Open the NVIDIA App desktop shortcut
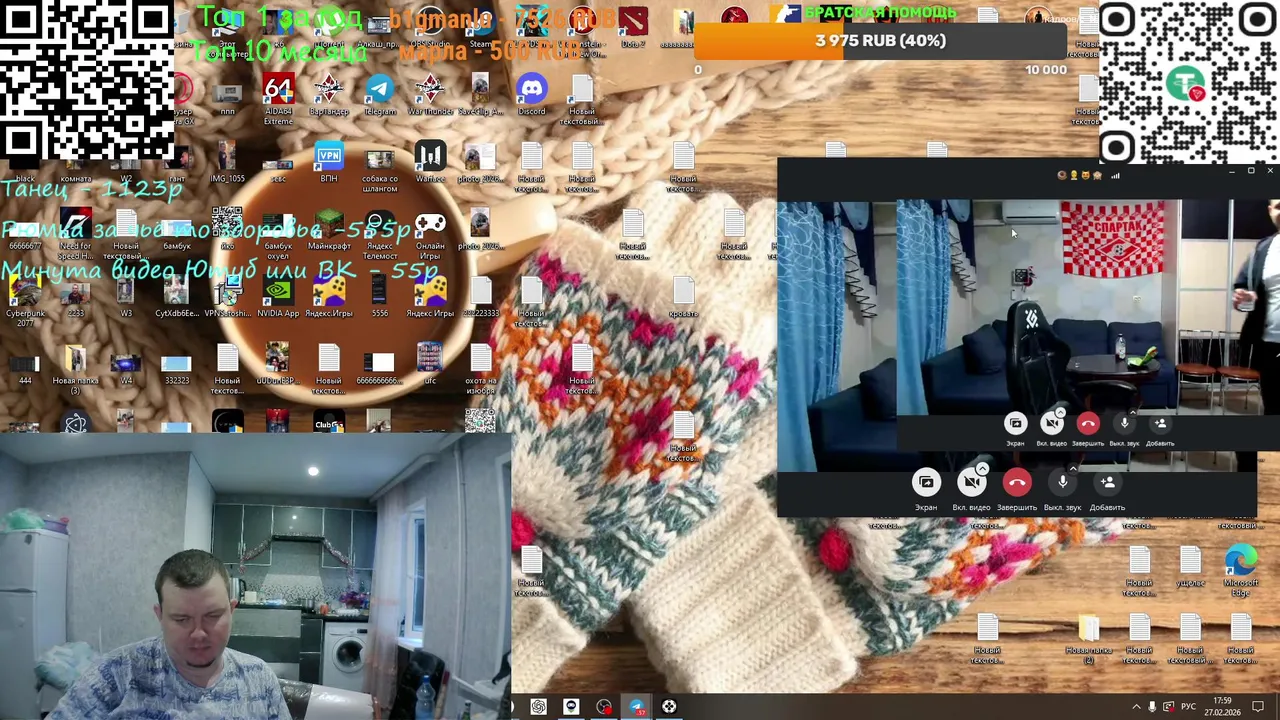This screenshot has width=1280, height=720. coord(278,297)
